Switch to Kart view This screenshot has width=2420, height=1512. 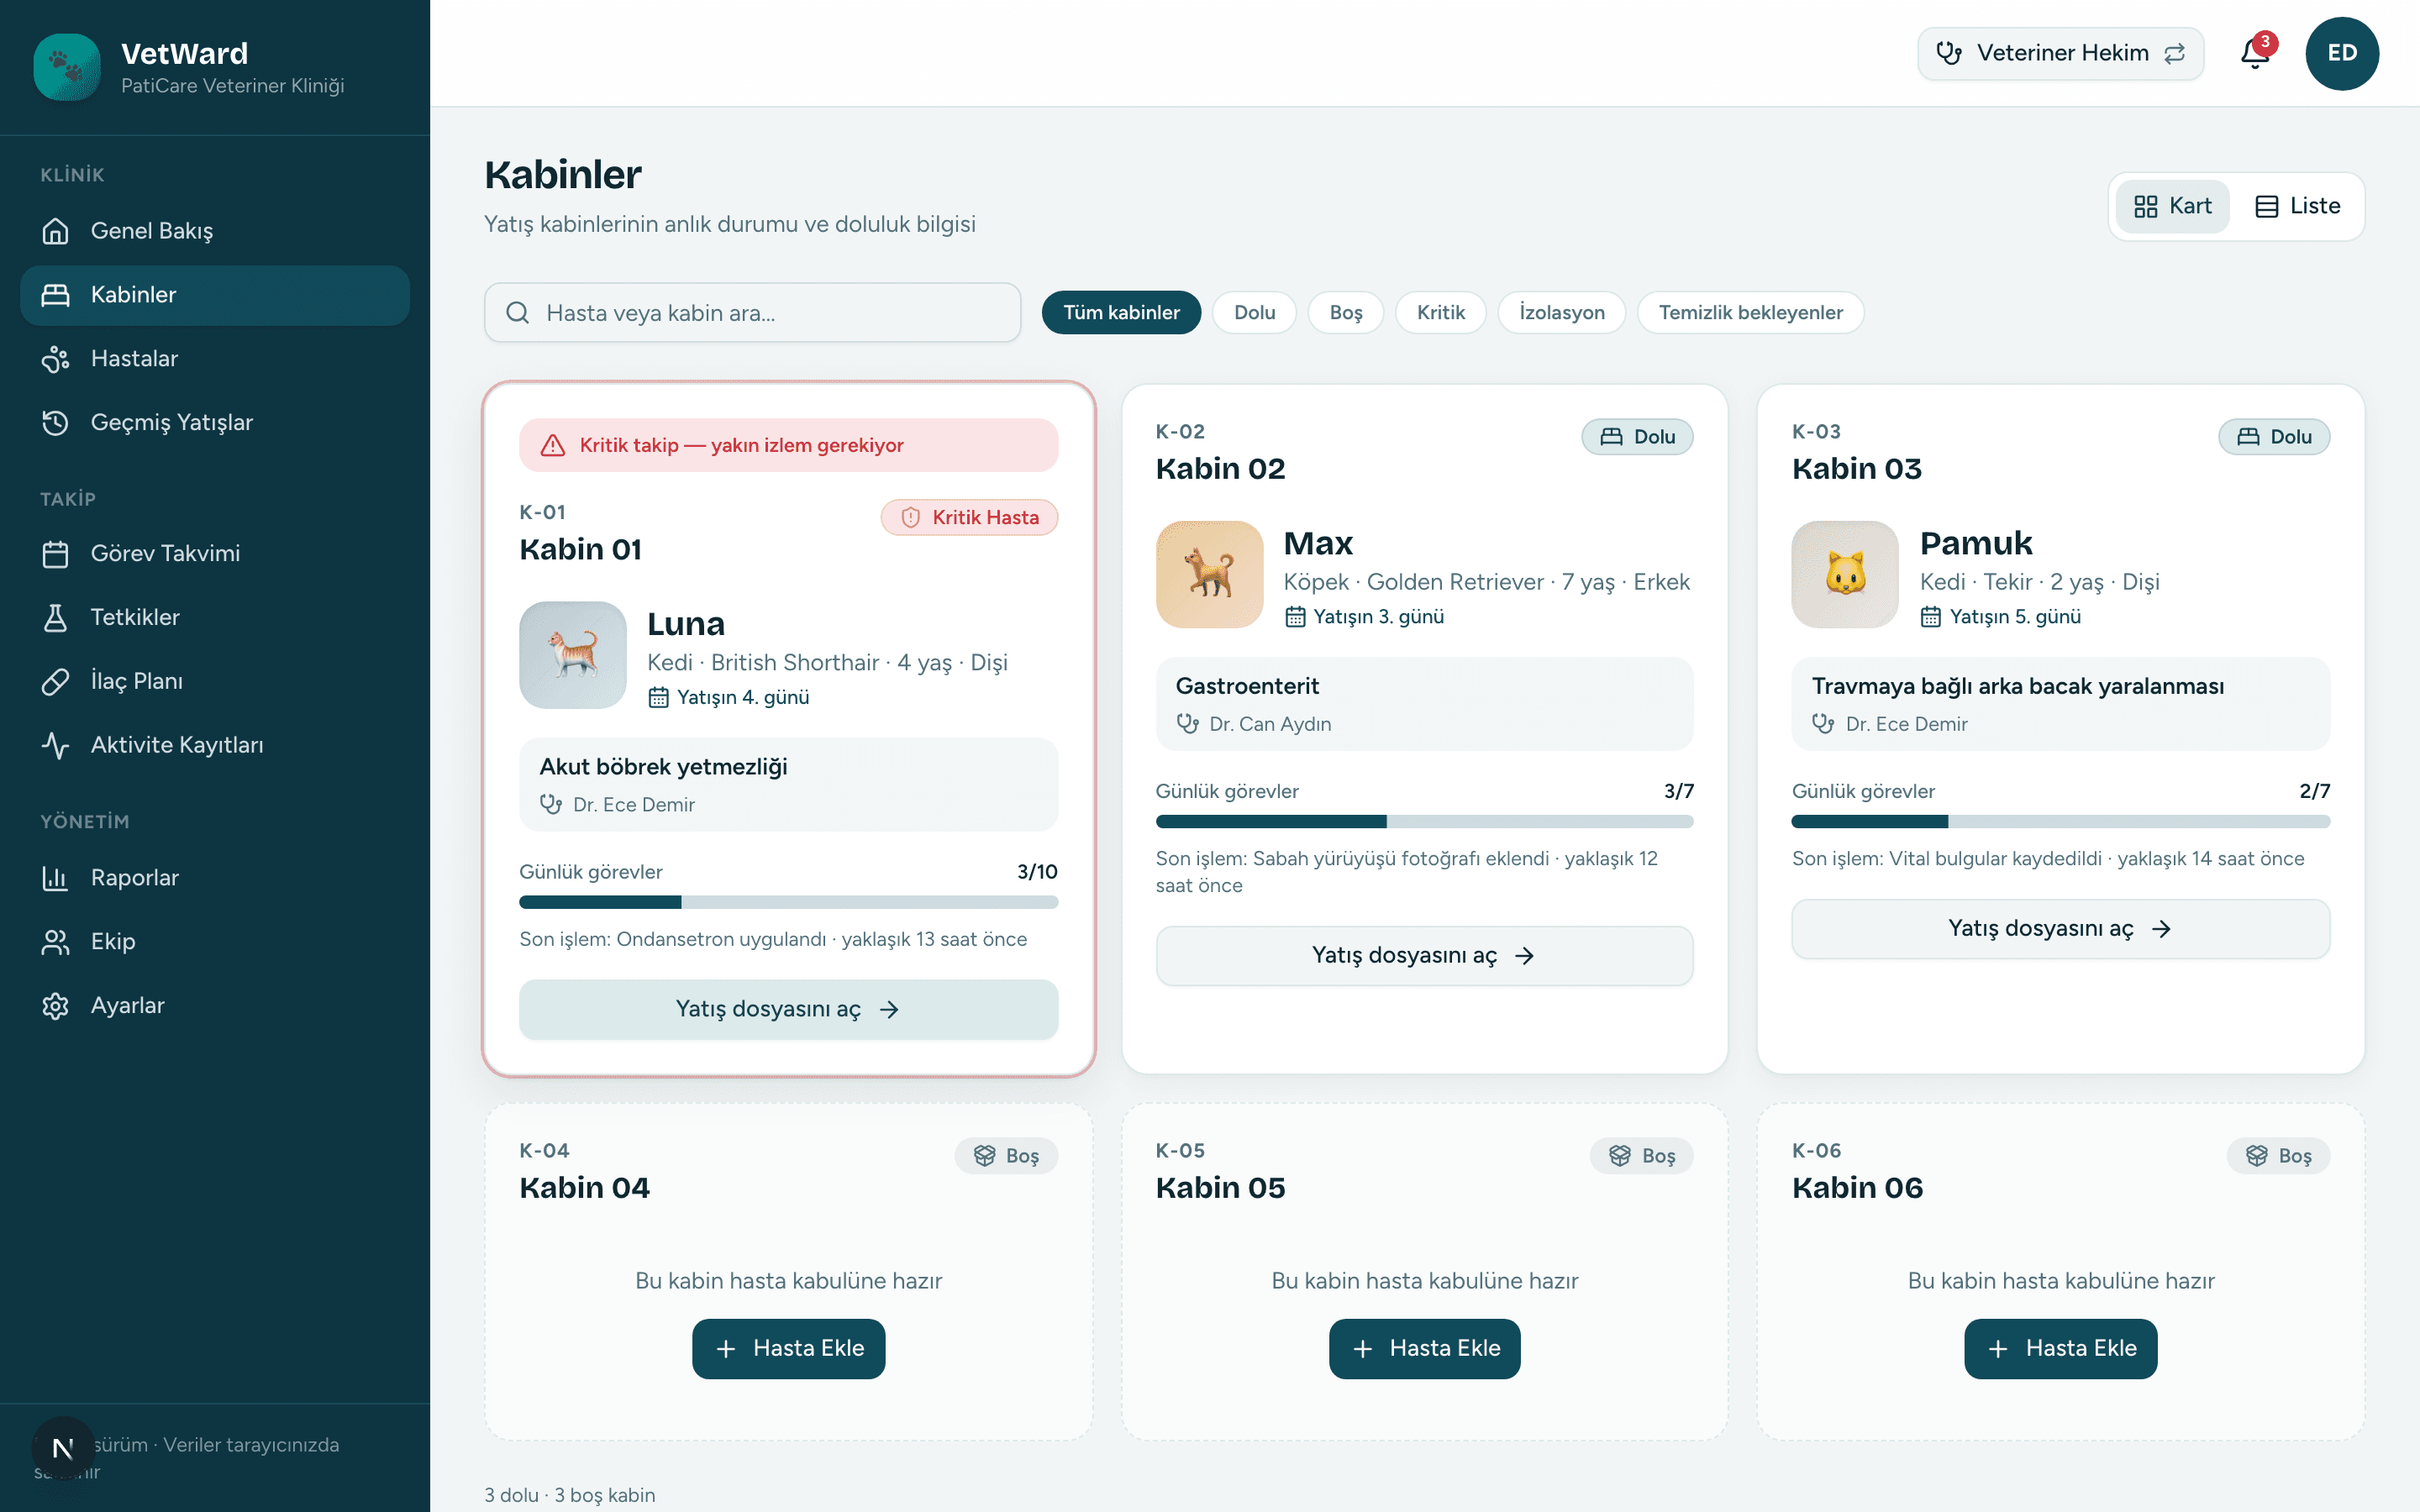click(2172, 206)
